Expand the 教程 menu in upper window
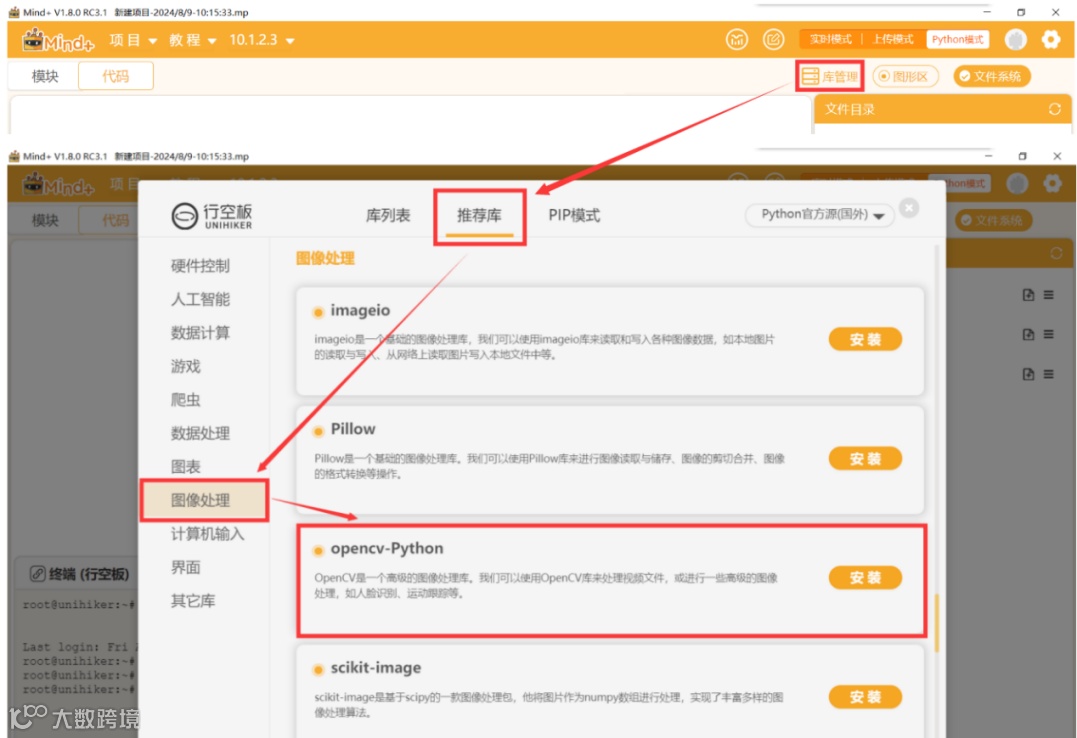This screenshot has height=738, width=1077. pyautogui.click(x=193, y=41)
